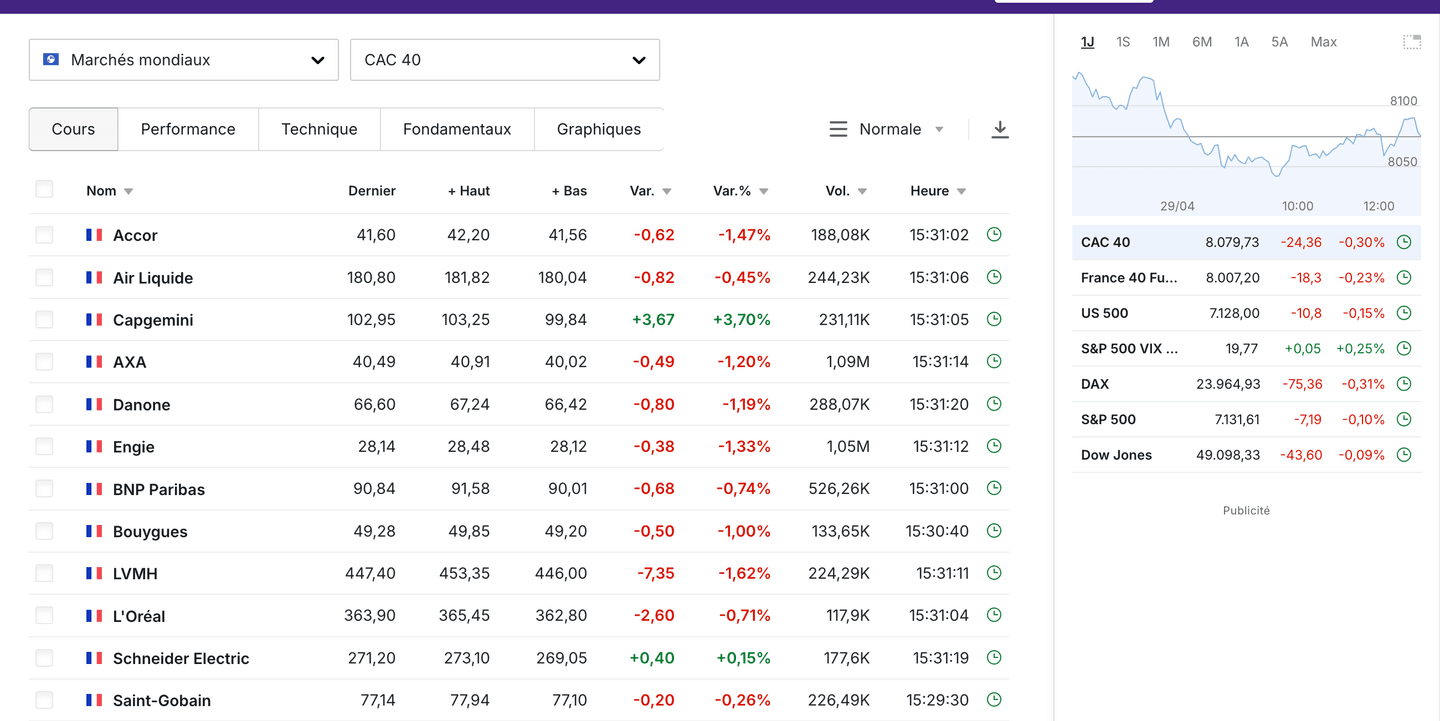Check the Danone row checkbox
The image size is (1440, 721).
[x=44, y=404]
